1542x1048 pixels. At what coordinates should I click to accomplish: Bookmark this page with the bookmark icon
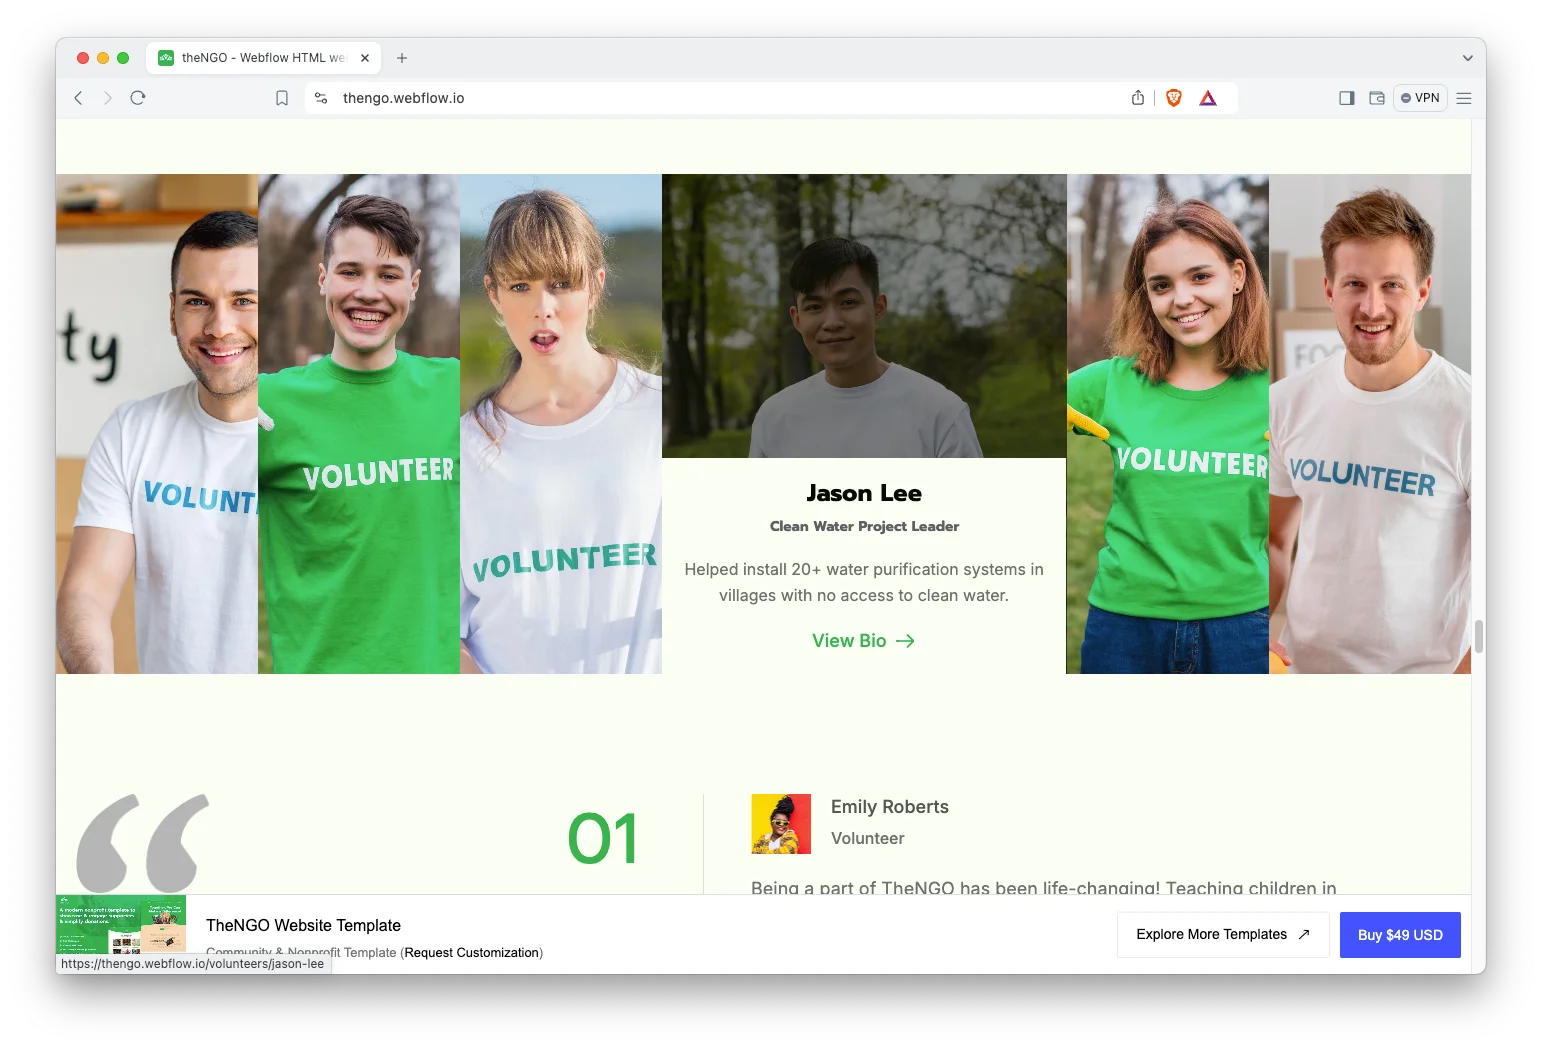coord(282,98)
